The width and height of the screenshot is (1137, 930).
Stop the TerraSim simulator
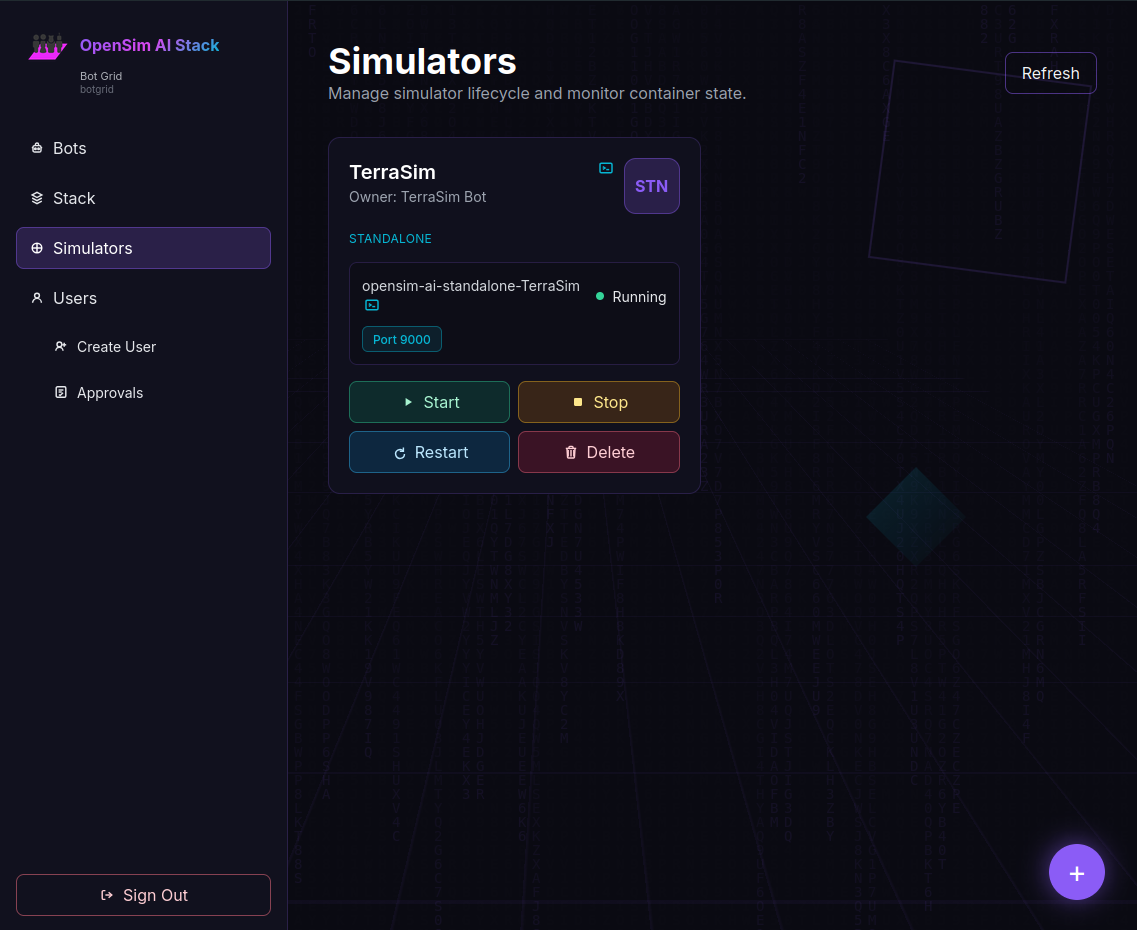[598, 402]
